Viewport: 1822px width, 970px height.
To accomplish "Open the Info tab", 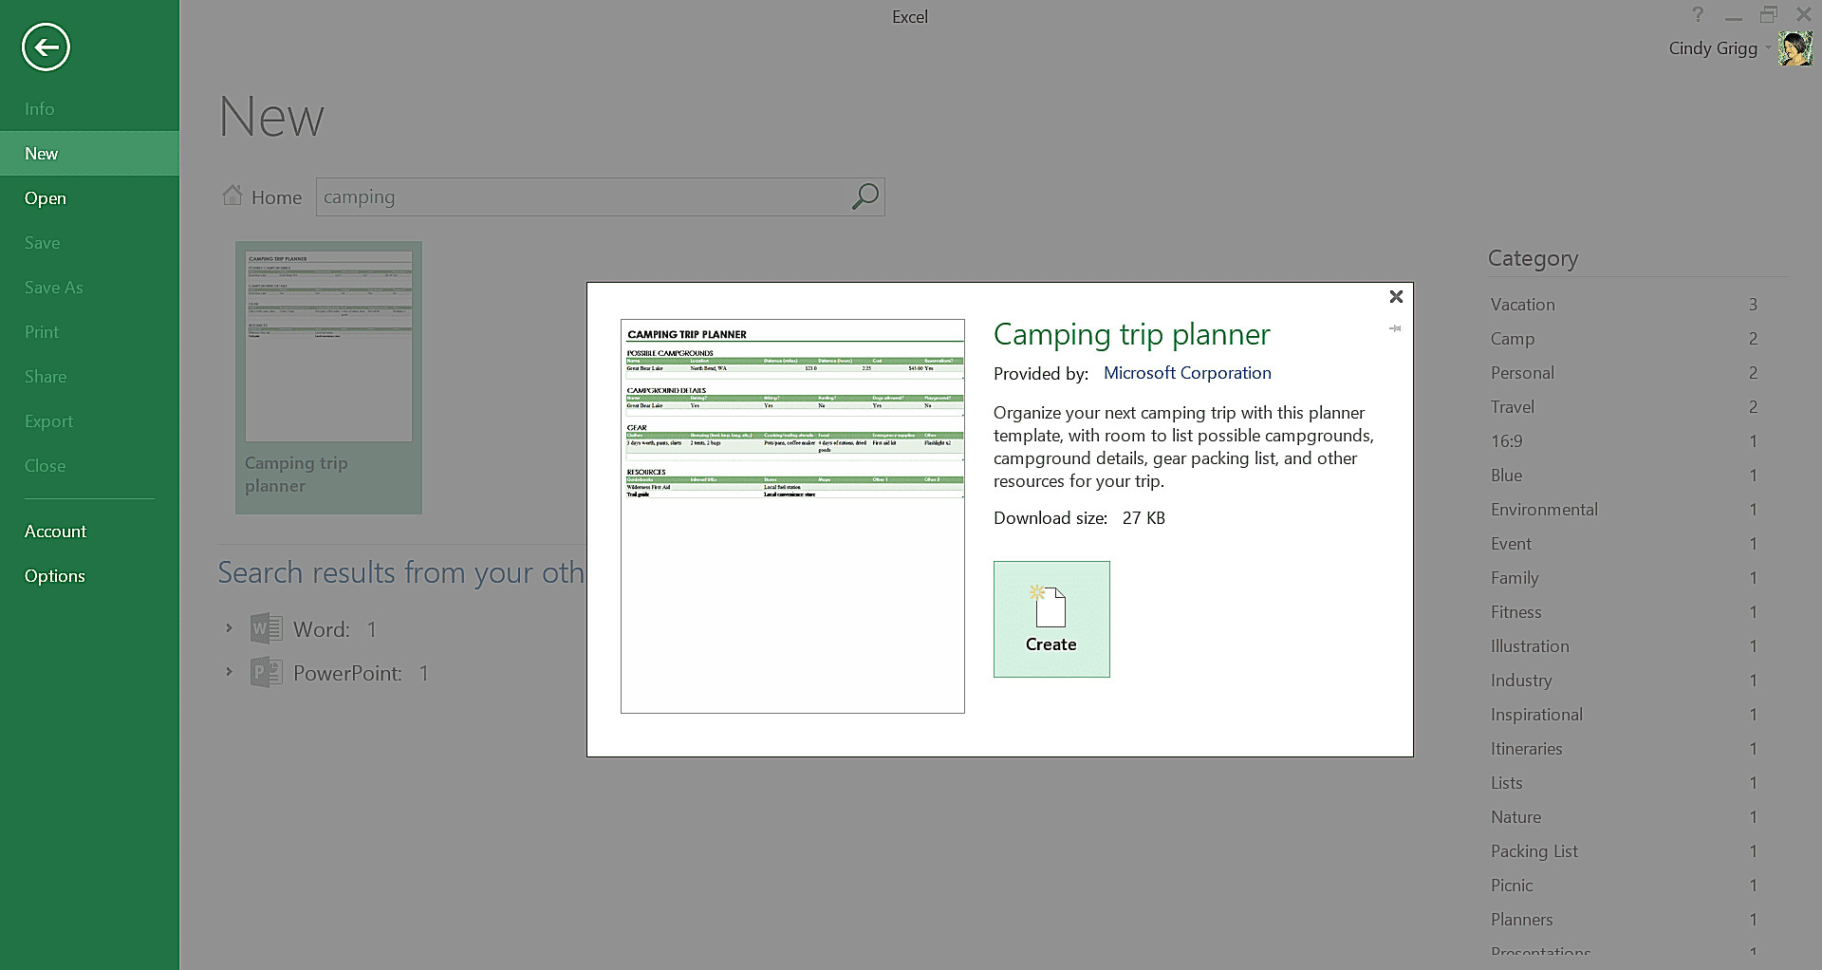I will coord(90,109).
